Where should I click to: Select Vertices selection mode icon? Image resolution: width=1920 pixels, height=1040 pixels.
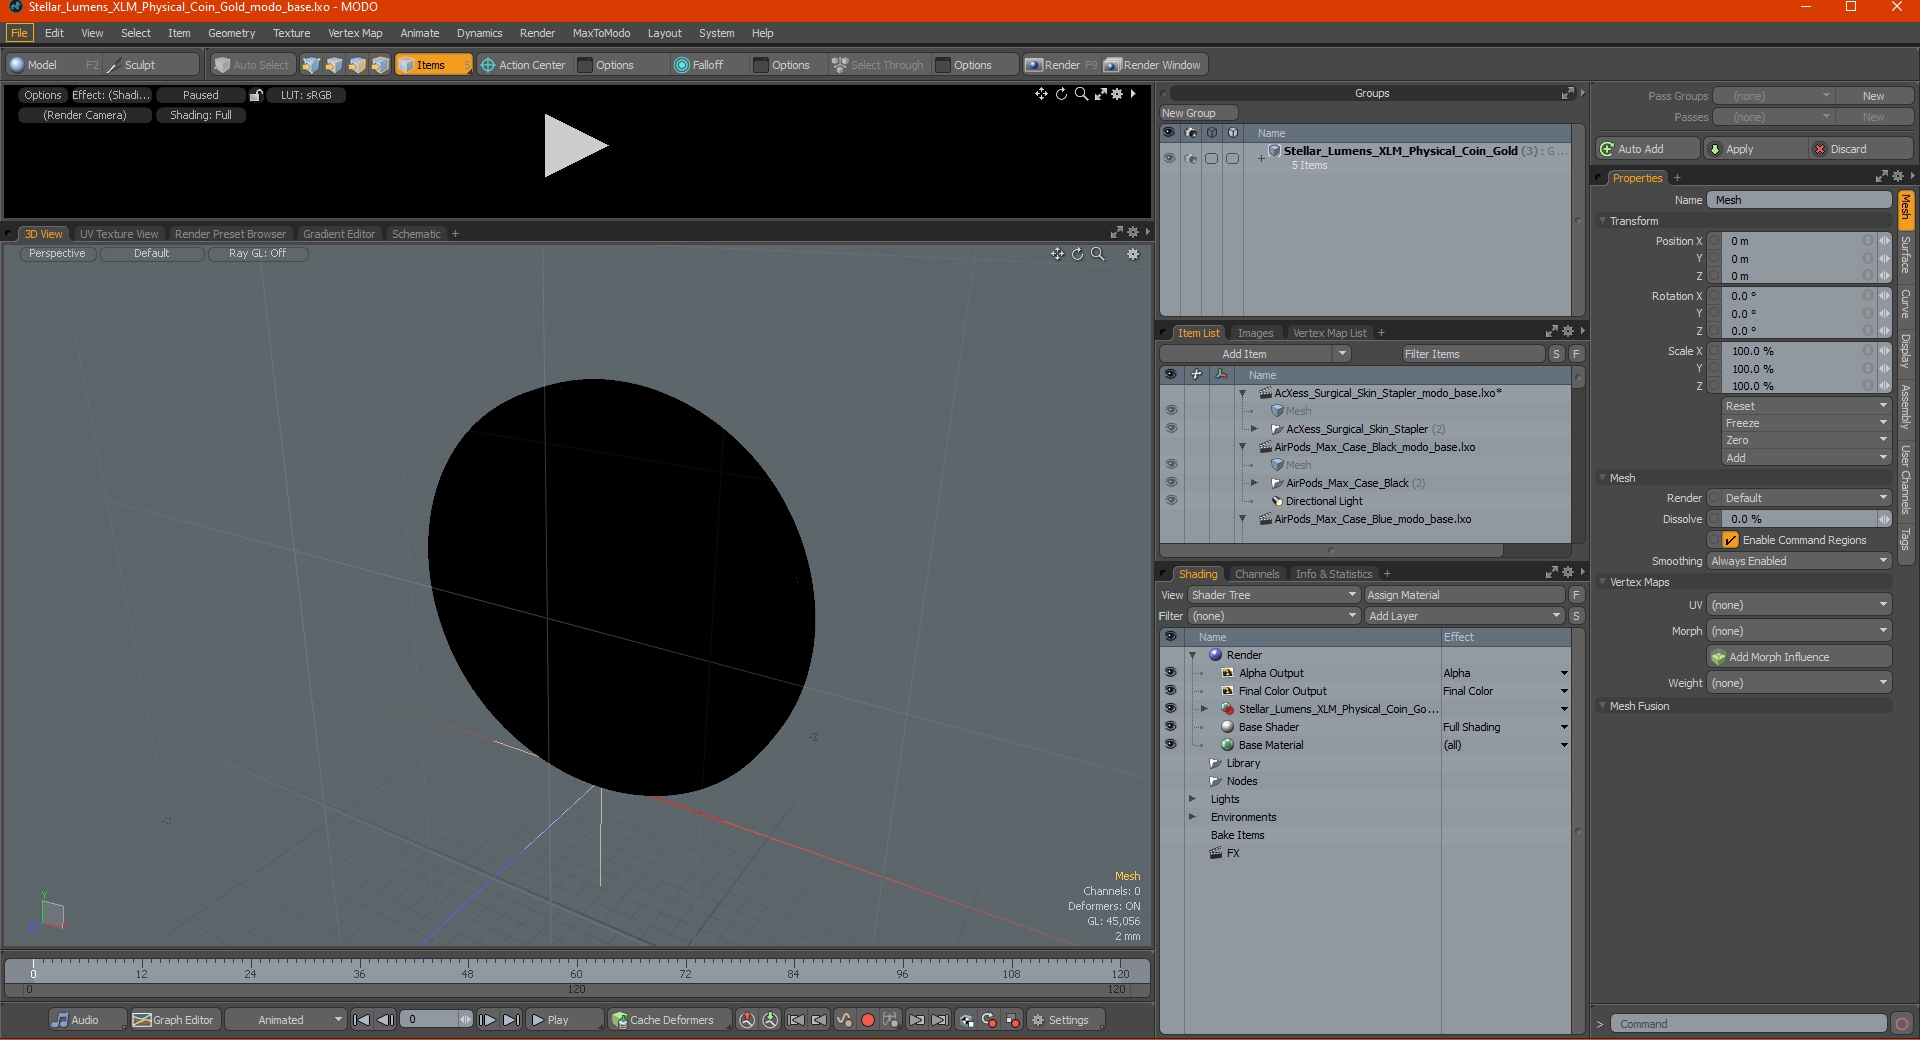tap(311, 65)
